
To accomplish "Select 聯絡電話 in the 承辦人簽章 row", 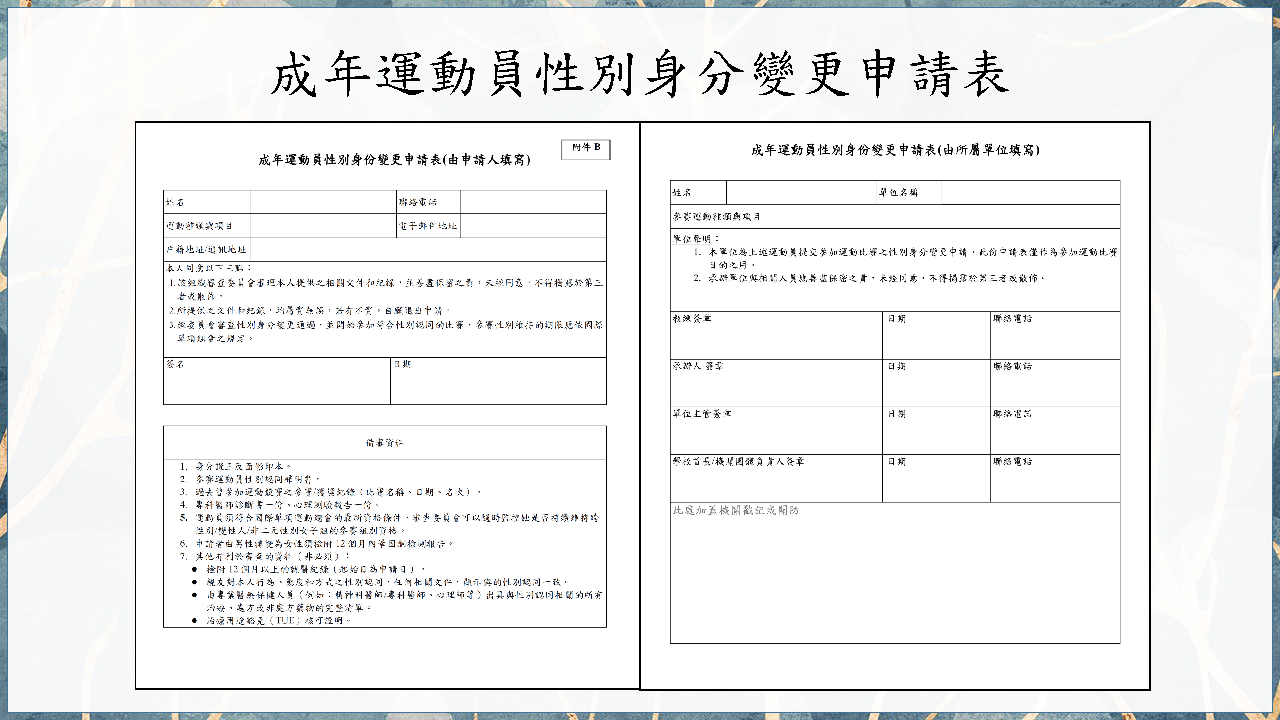I will point(1013,367).
